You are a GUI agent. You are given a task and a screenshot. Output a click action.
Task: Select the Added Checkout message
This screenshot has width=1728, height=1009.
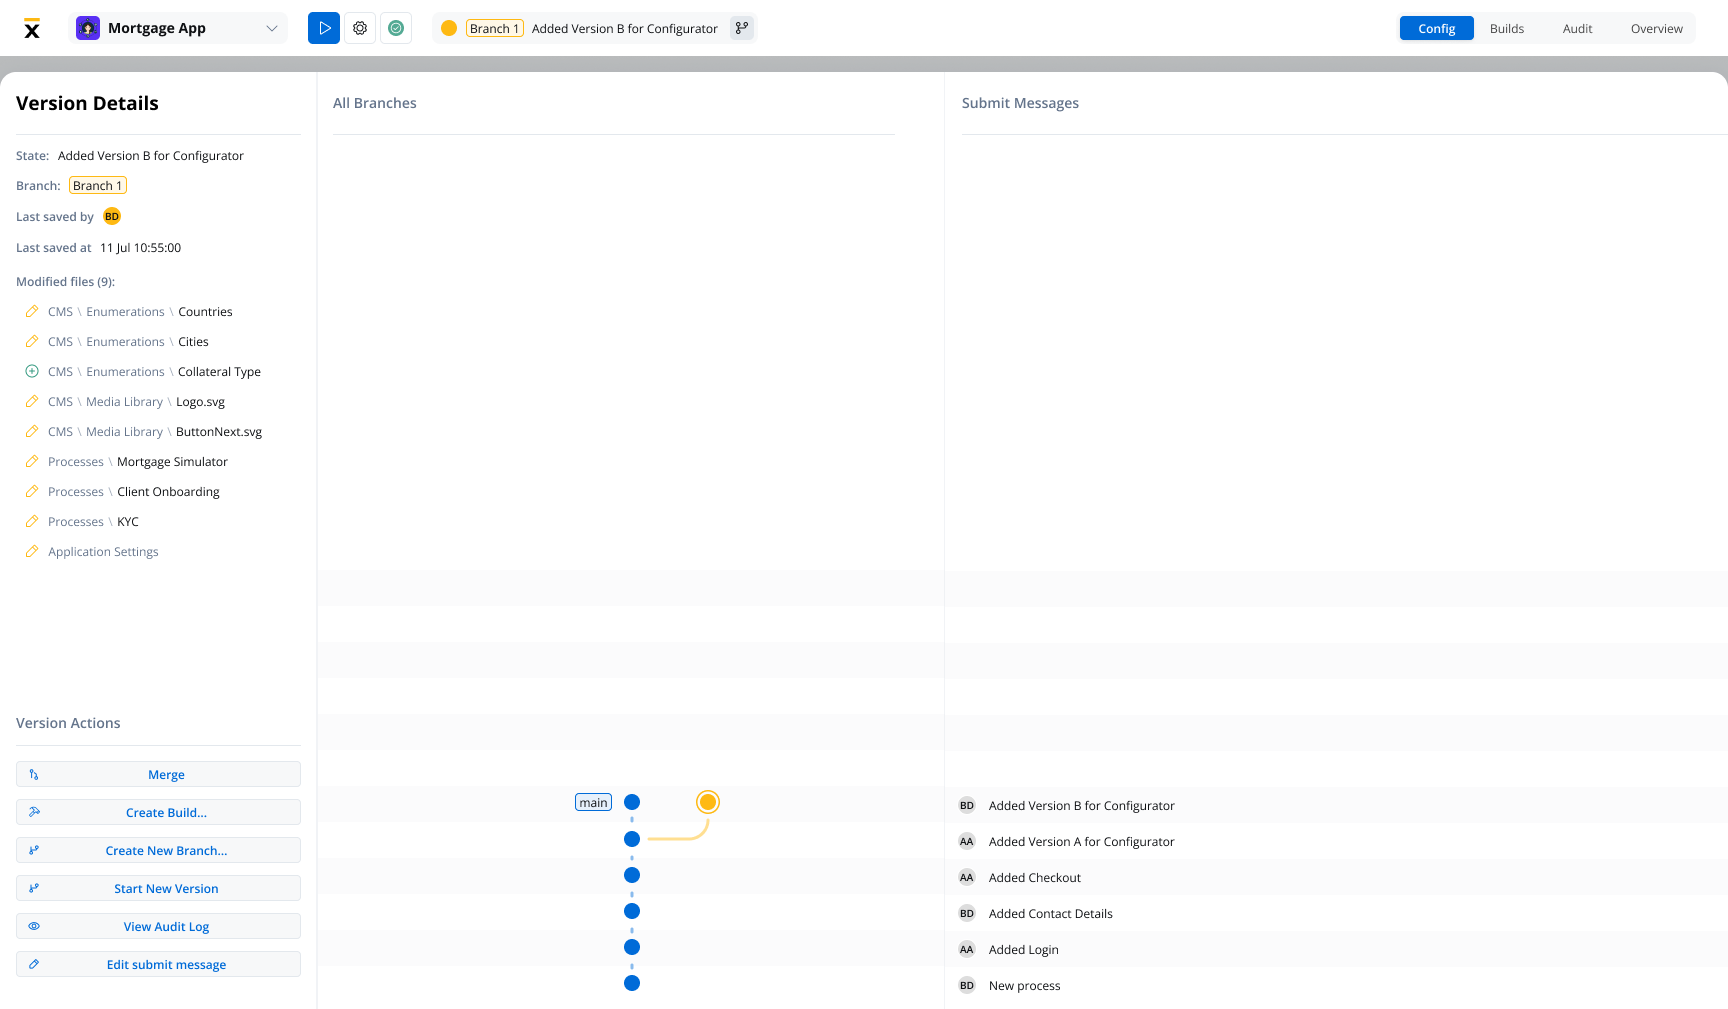[1034, 878]
